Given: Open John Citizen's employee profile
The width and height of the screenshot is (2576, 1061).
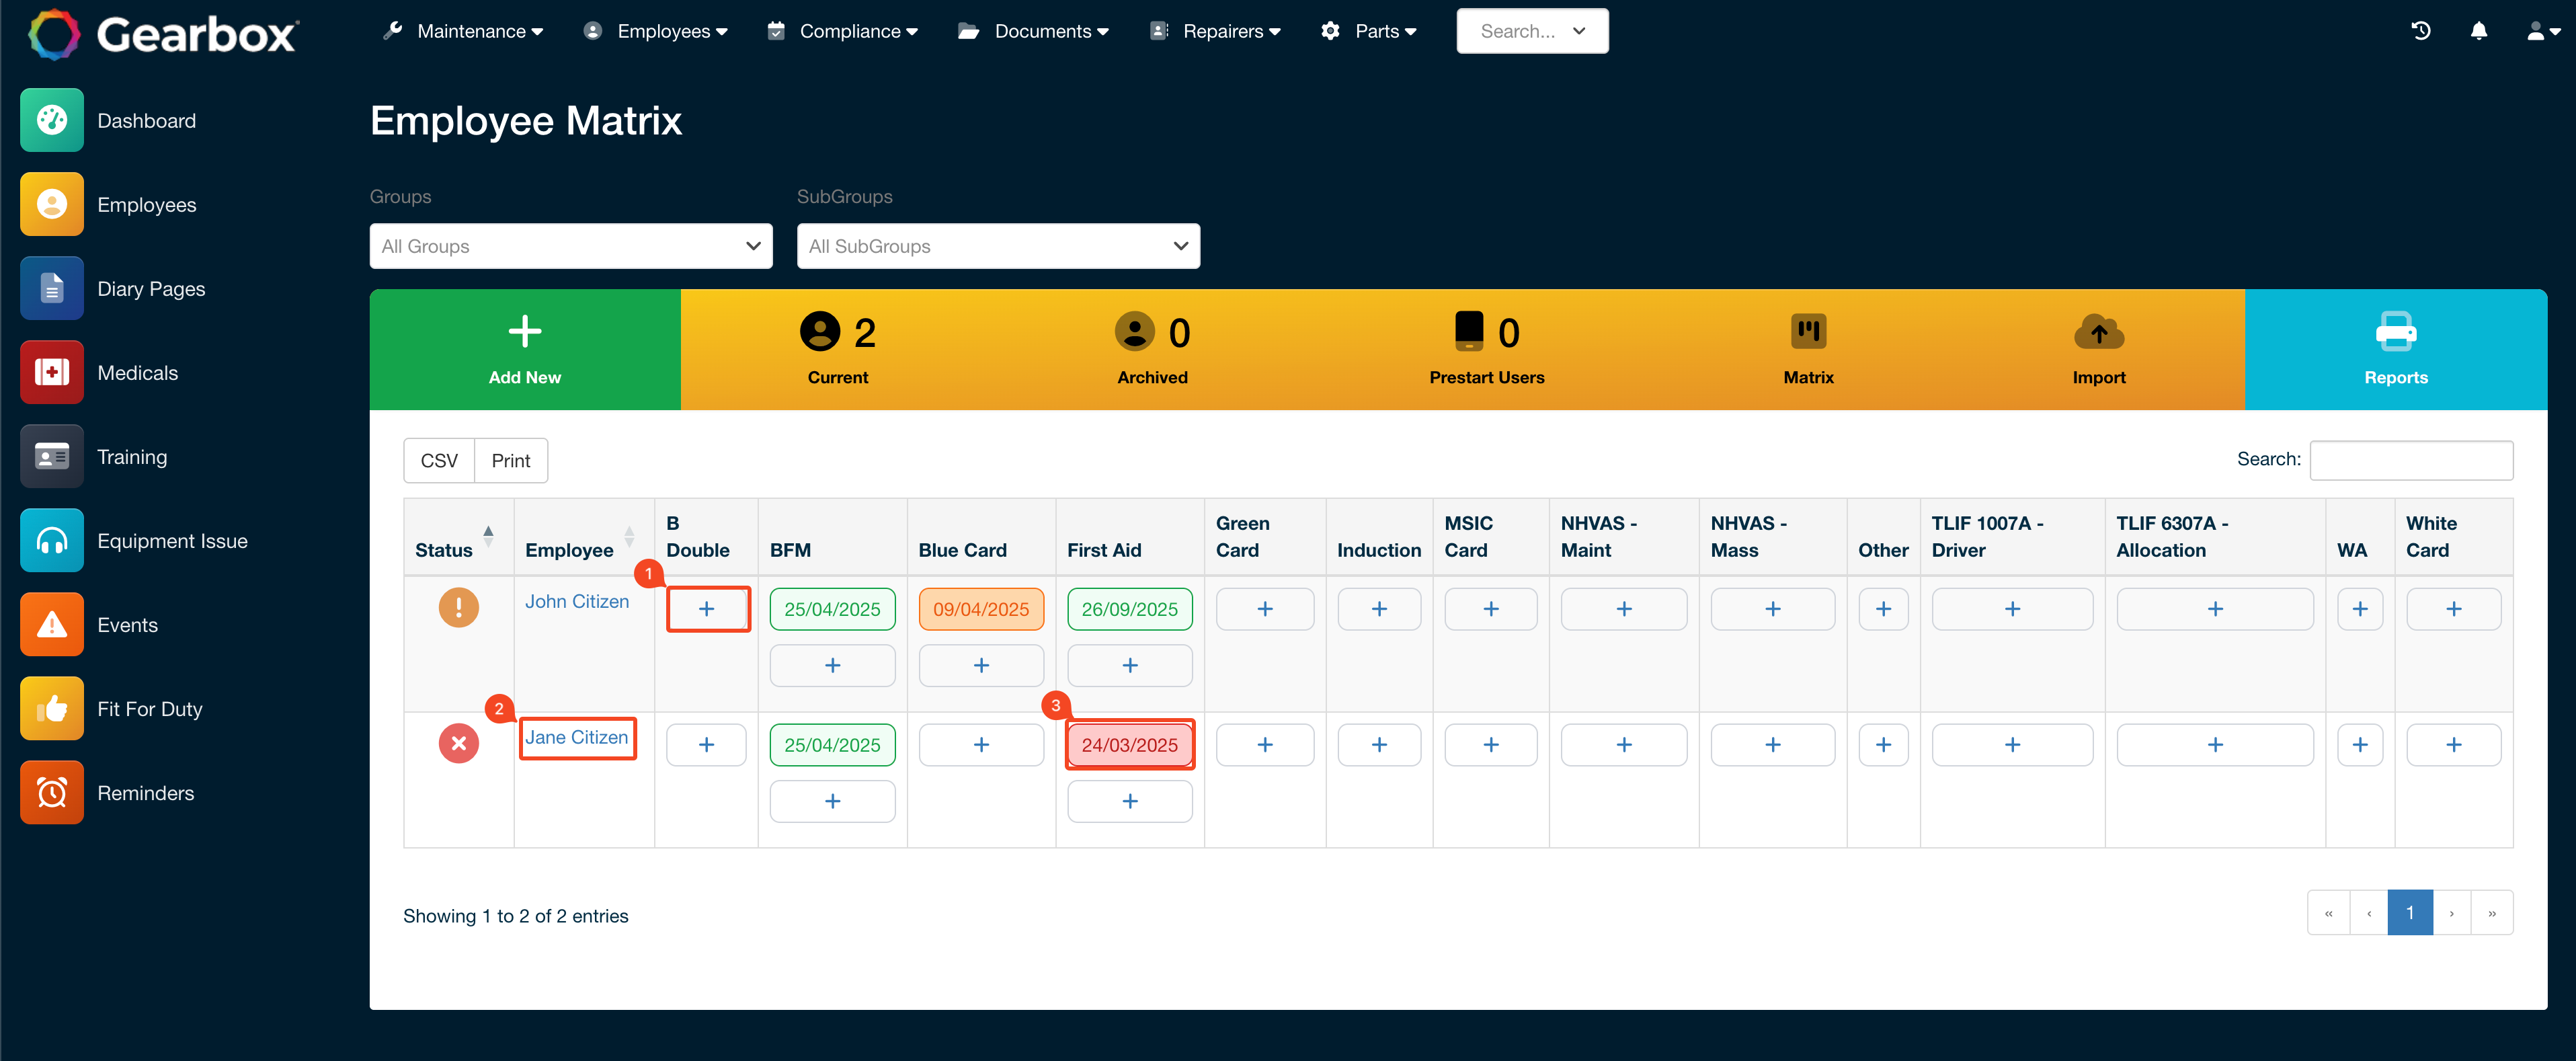Looking at the screenshot, I should (576, 601).
